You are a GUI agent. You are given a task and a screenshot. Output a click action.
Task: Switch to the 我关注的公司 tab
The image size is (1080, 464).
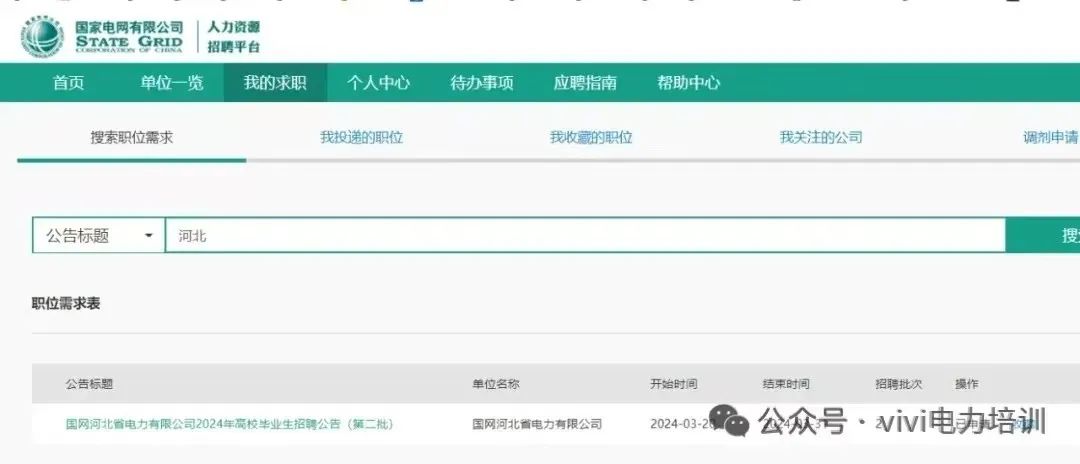[x=821, y=137]
